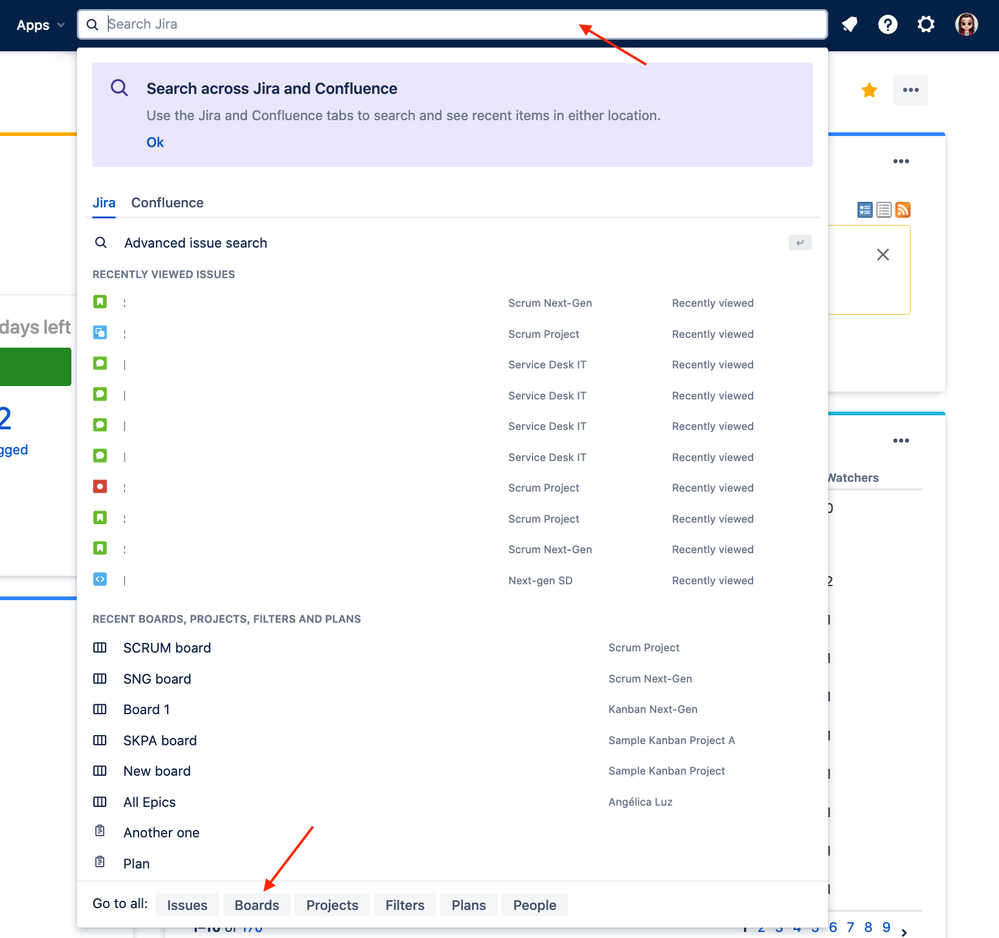Go to all Boards
This screenshot has width=999, height=938.
pos(257,905)
